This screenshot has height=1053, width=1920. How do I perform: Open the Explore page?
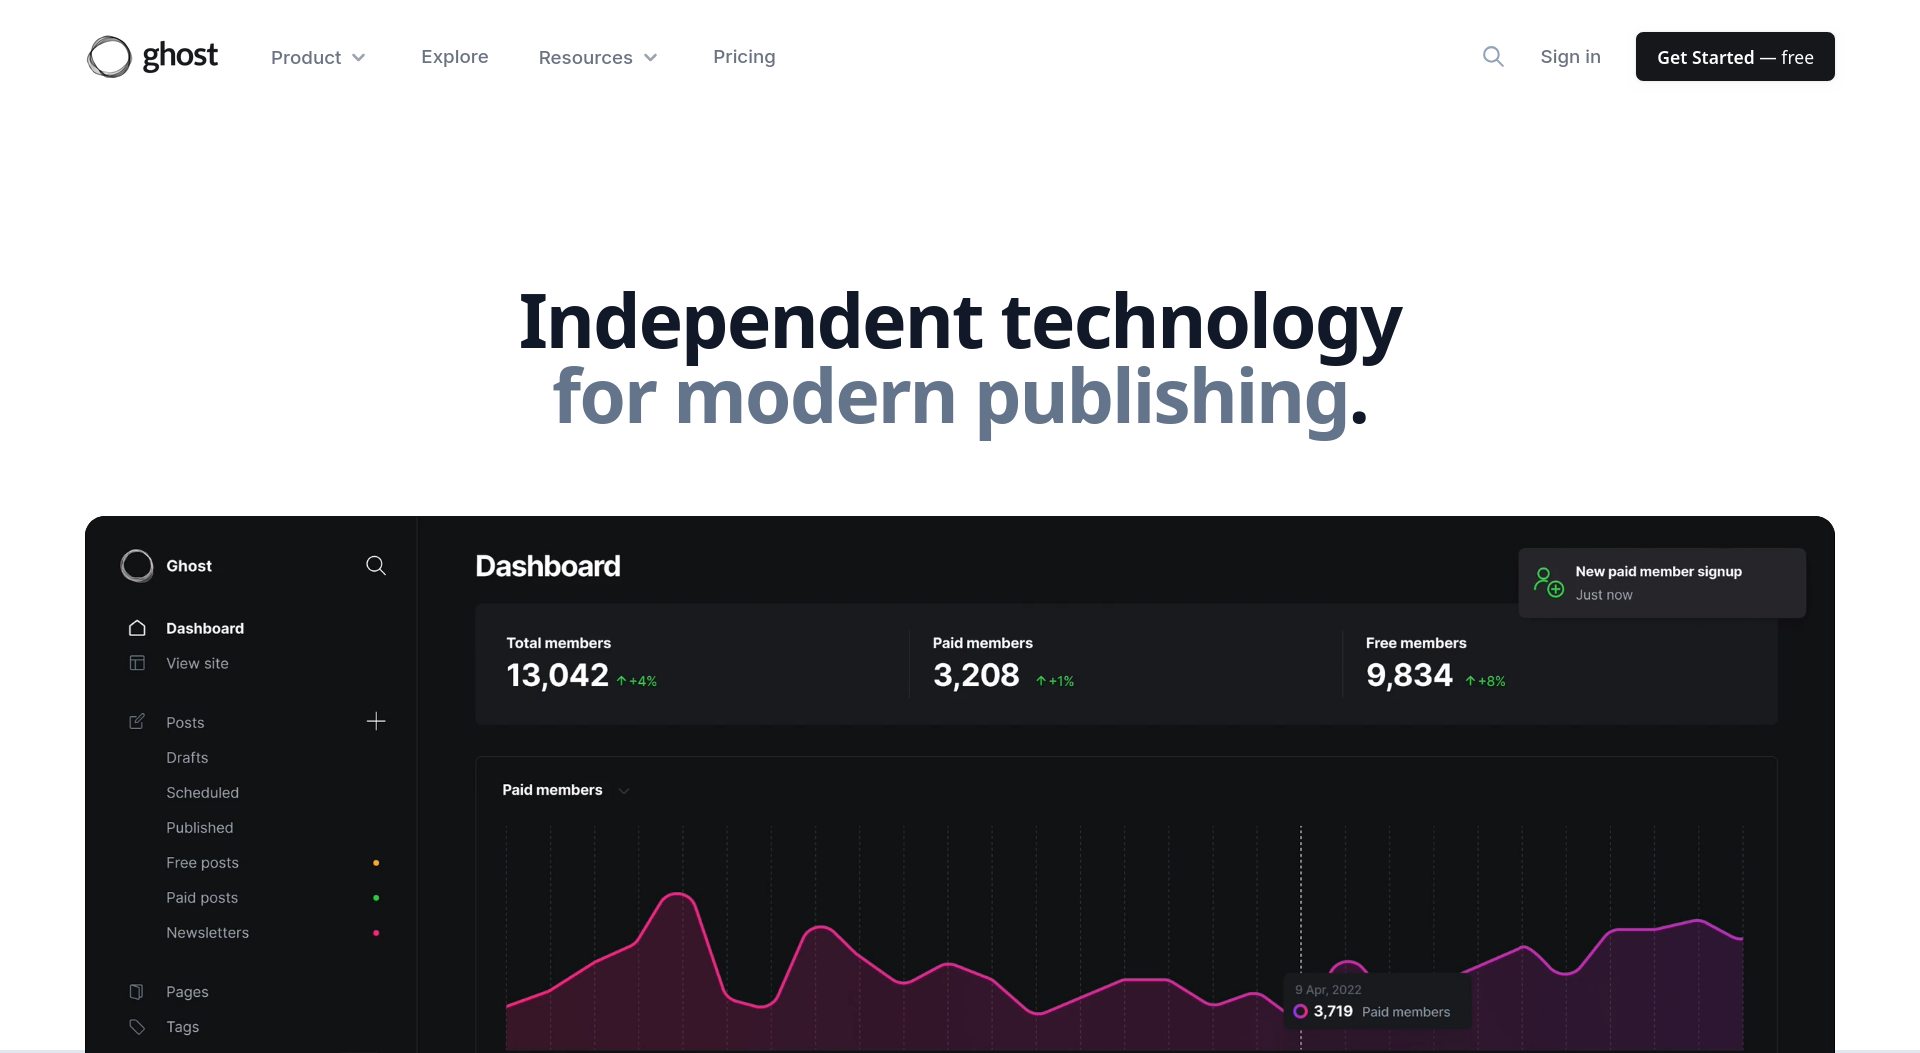click(455, 57)
